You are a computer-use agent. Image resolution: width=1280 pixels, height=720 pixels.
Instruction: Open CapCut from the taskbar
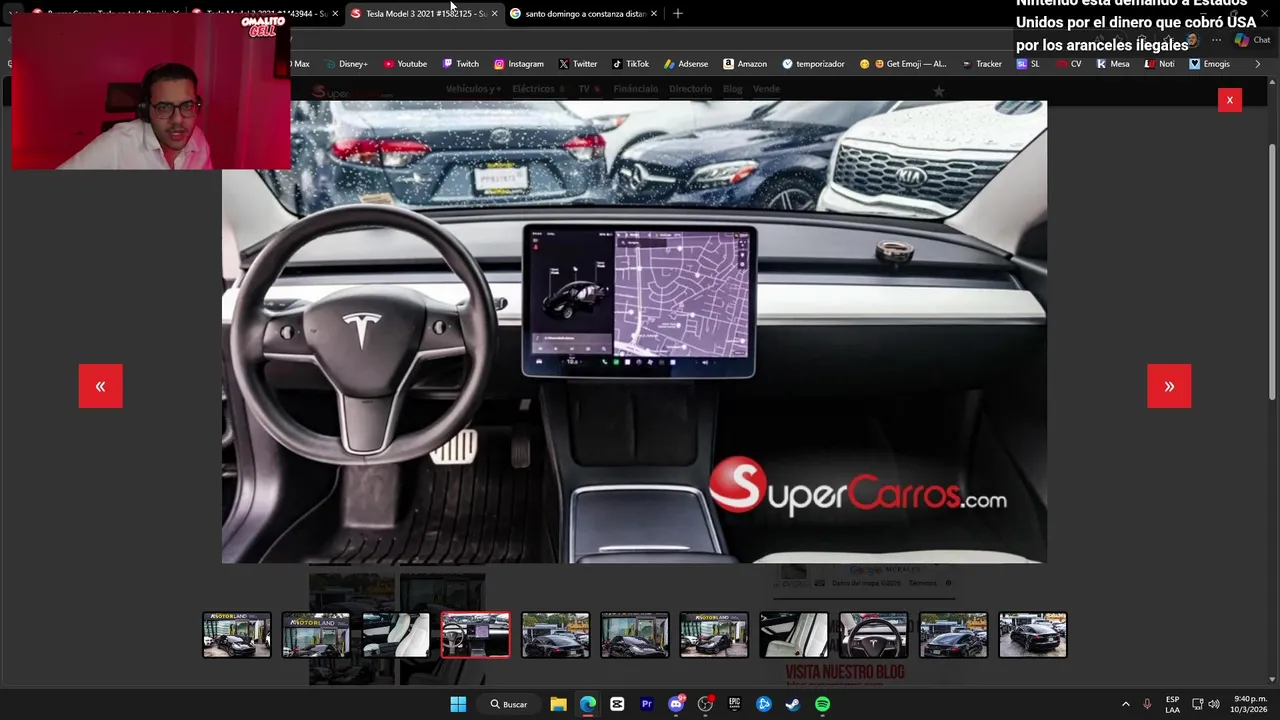[617, 704]
